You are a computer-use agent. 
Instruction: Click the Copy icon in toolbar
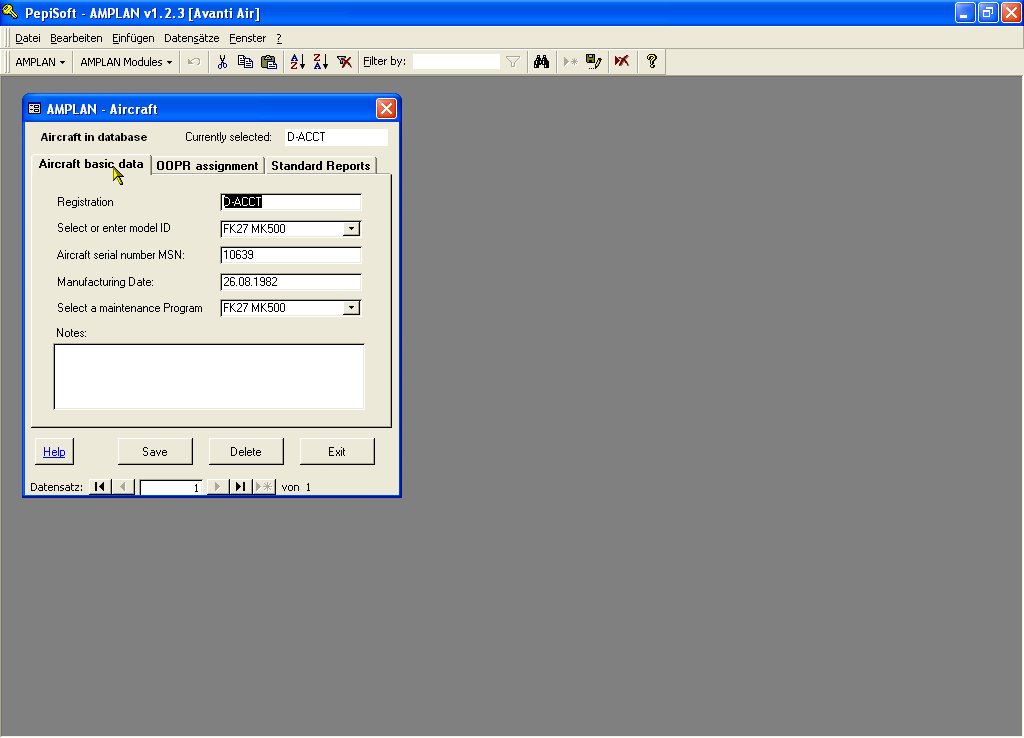tap(245, 62)
